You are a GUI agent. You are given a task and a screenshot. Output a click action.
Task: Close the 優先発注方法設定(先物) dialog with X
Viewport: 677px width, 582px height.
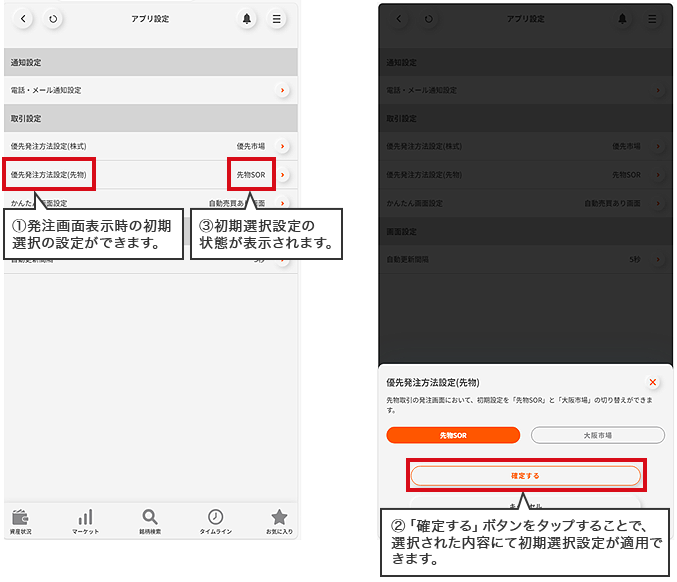pyautogui.click(x=652, y=382)
